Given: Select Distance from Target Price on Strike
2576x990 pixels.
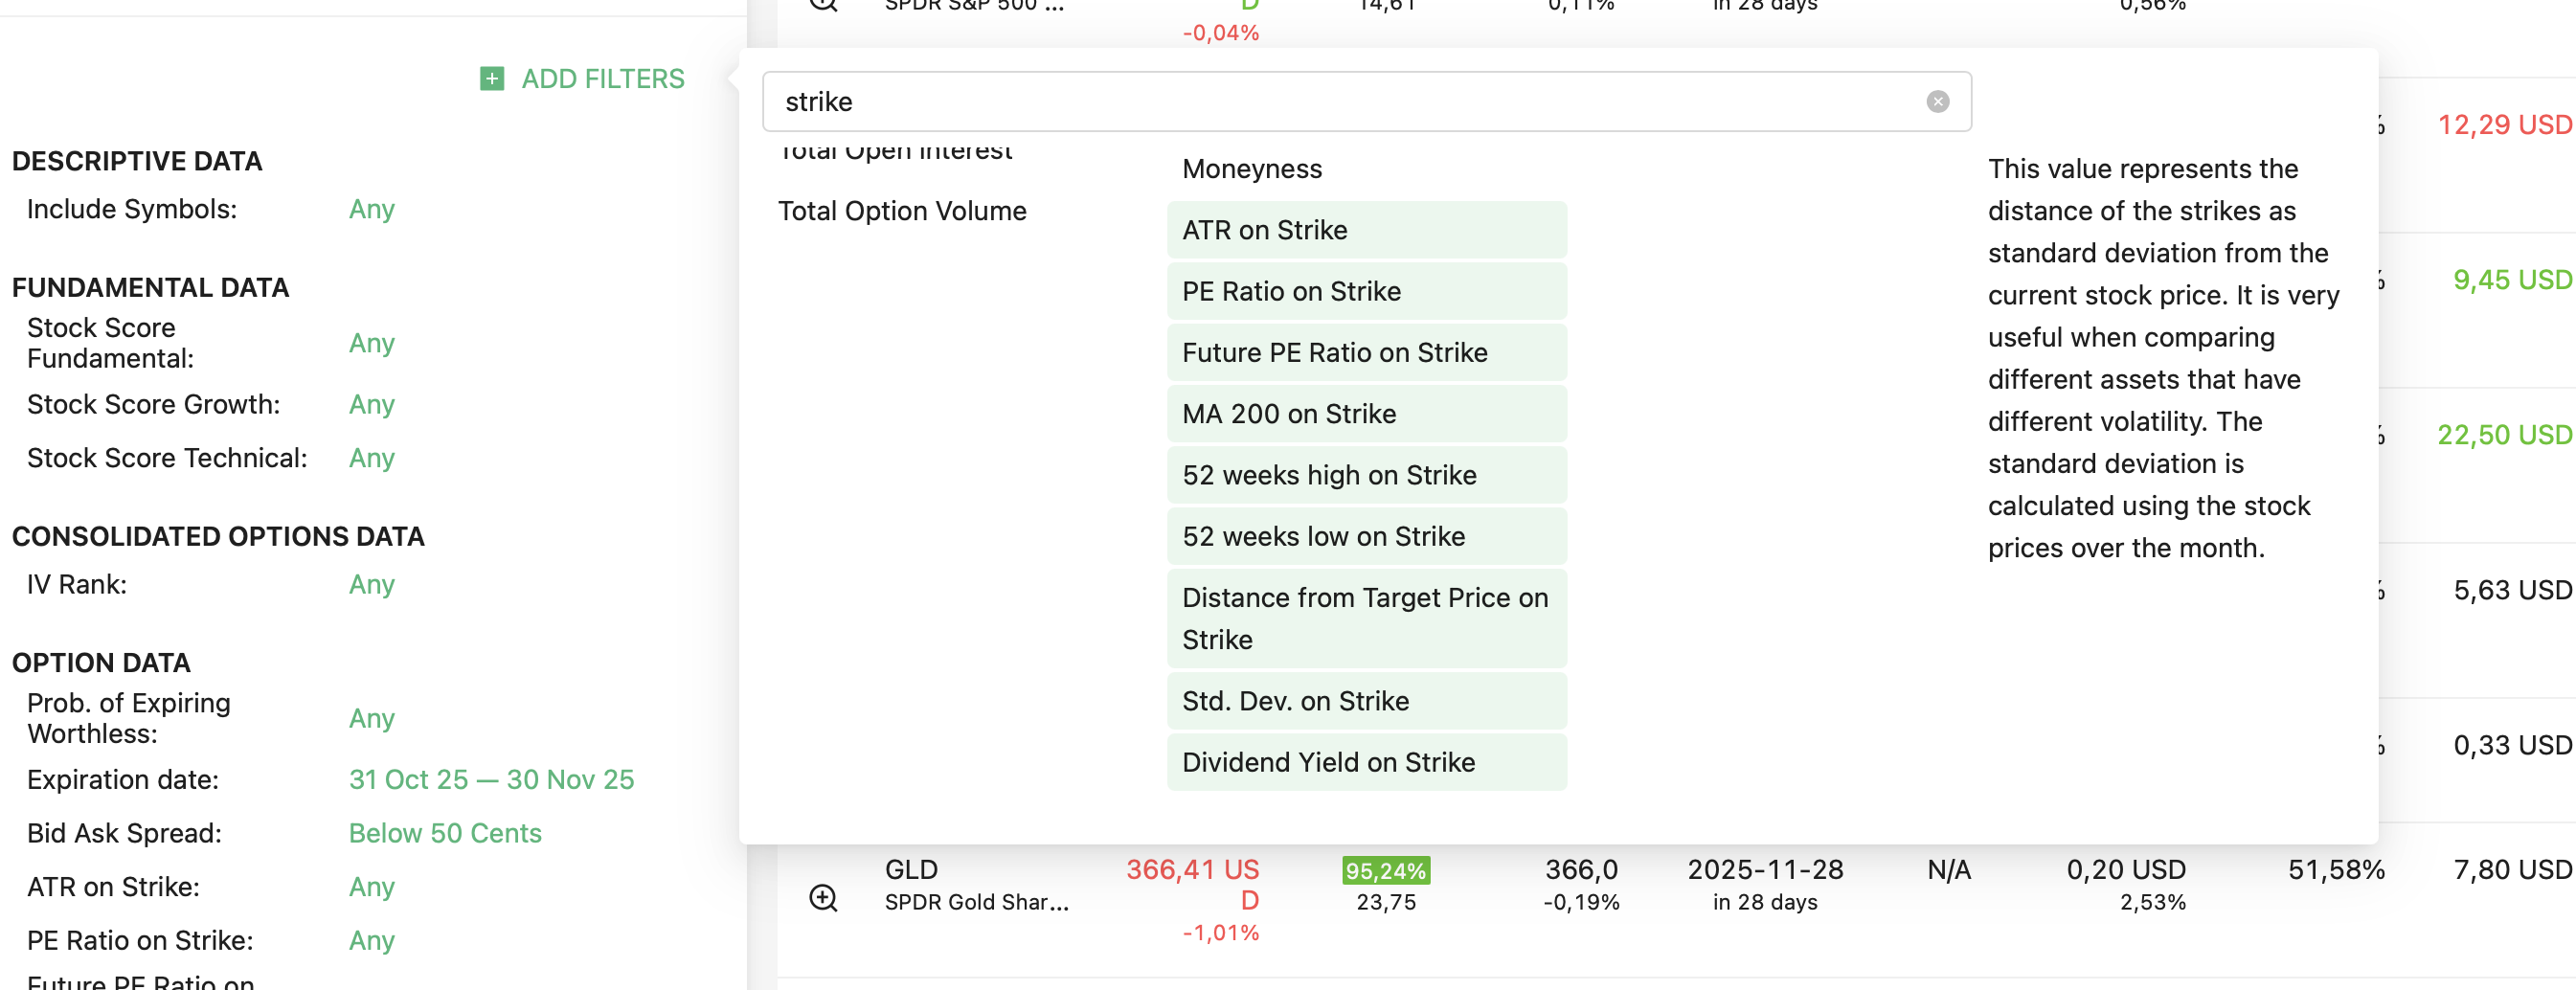Looking at the screenshot, I should pyautogui.click(x=1365, y=618).
